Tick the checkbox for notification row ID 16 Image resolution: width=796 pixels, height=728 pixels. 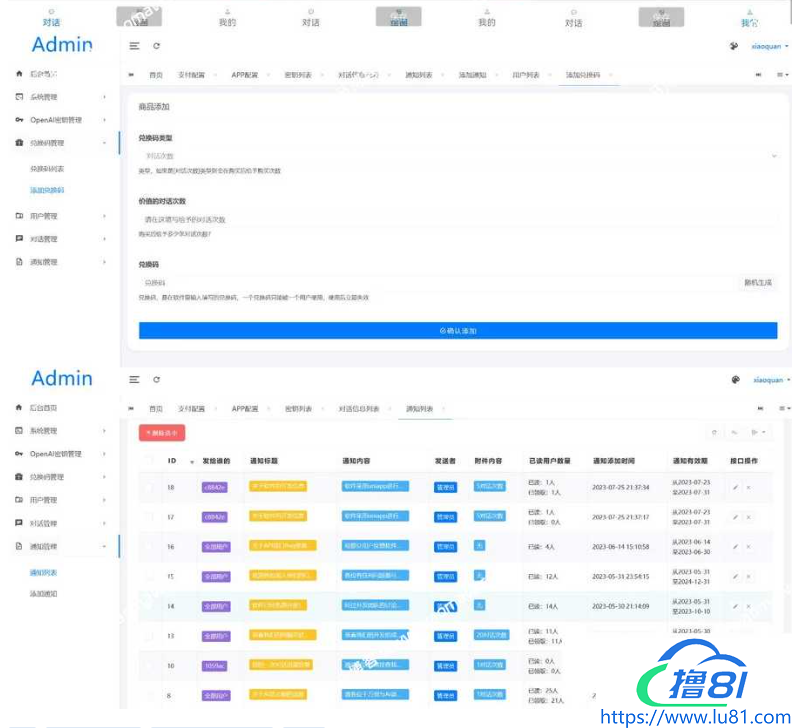[149, 547]
